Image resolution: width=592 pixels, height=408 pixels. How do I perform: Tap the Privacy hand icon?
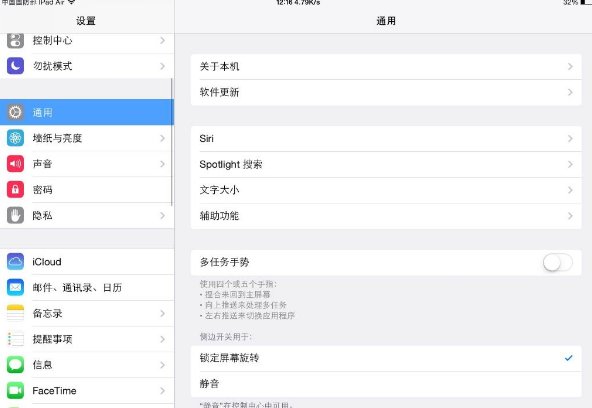click(15, 216)
